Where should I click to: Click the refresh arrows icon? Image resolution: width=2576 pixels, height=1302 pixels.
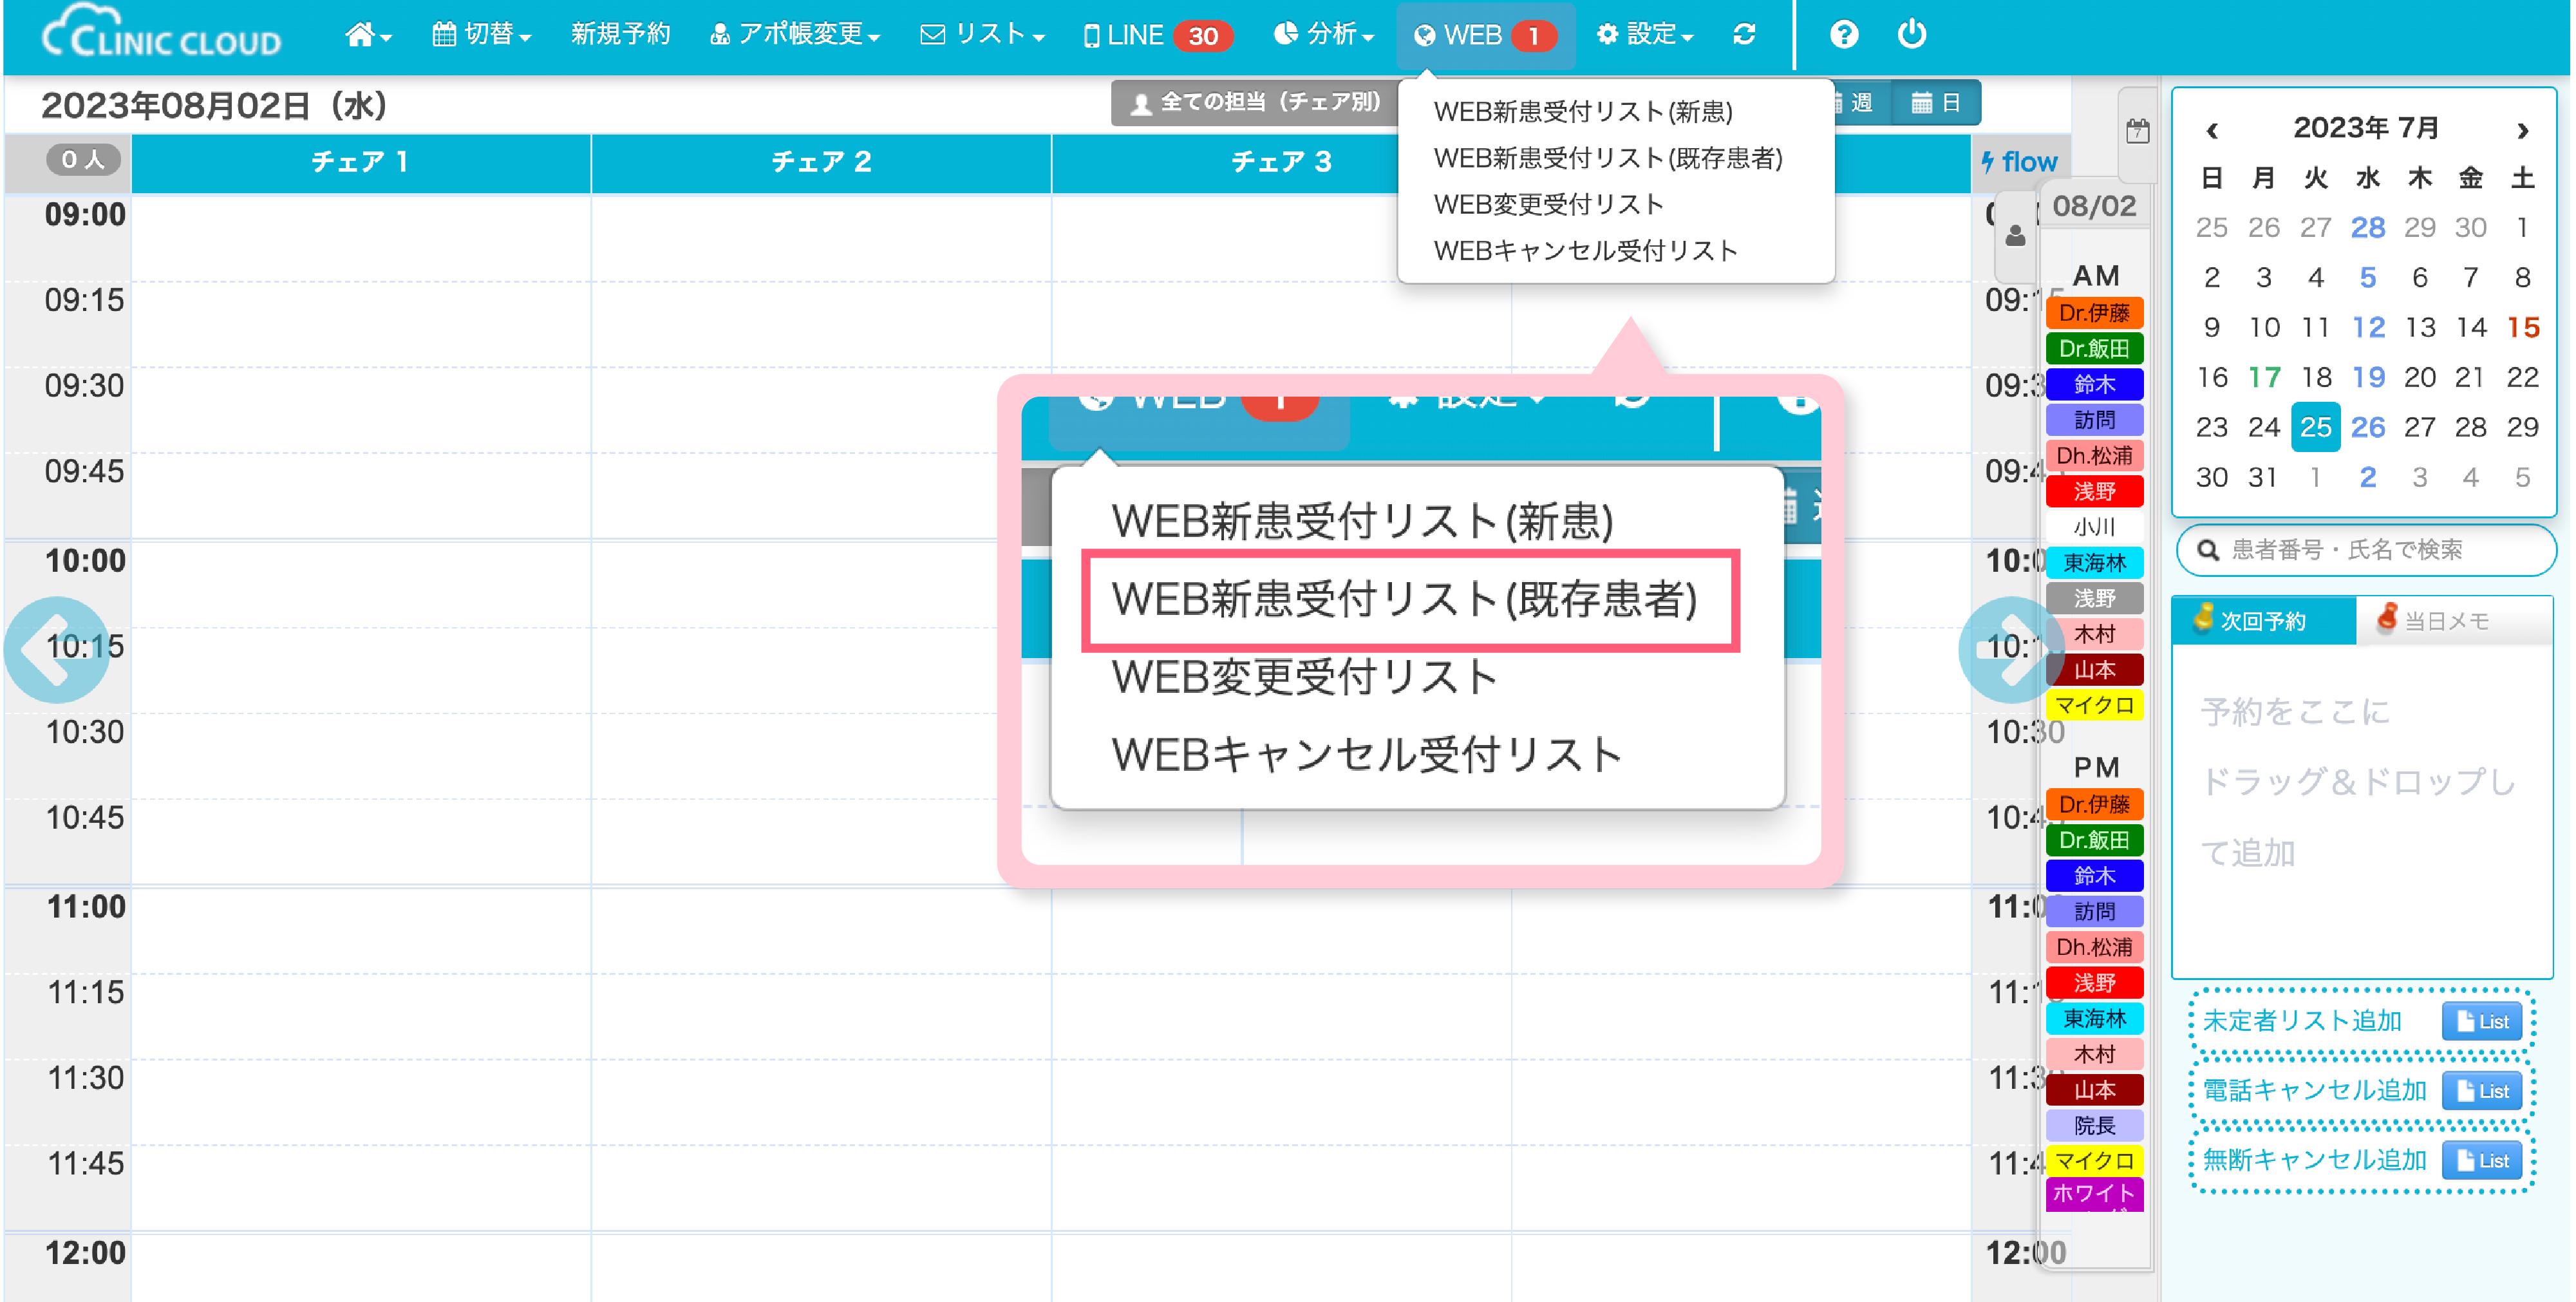1744,35
